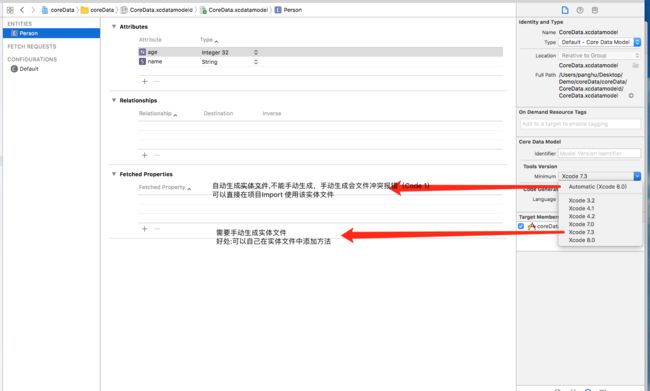Image resolution: width=650 pixels, height=391 pixels.
Task: Open the related items grid icon
Action: pyautogui.click(x=10, y=10)
